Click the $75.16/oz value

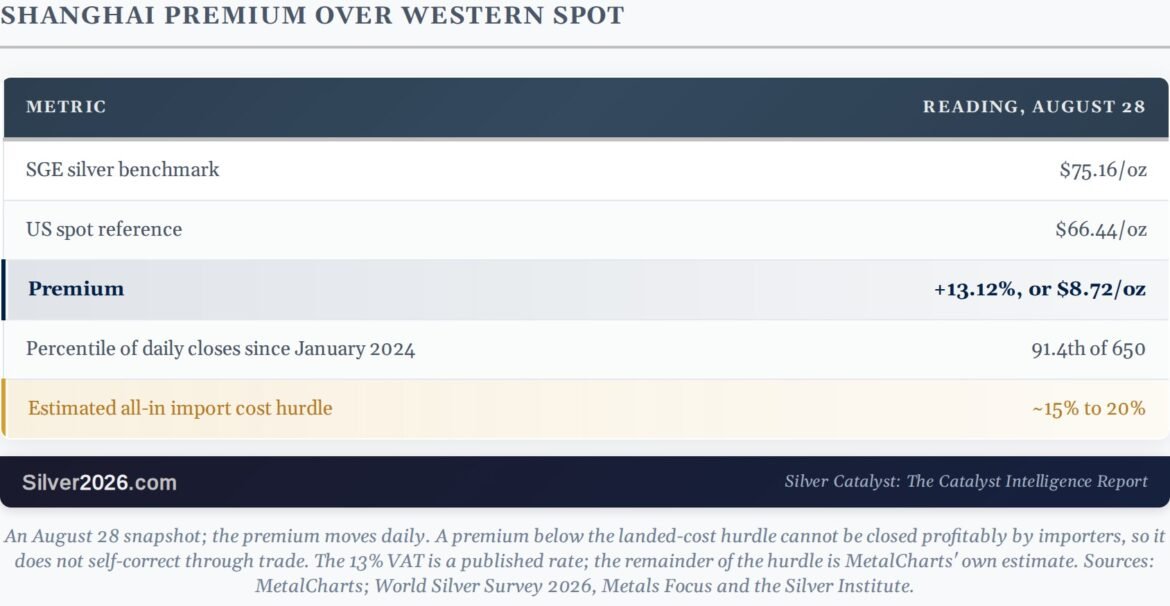(x=1103, y=169)
